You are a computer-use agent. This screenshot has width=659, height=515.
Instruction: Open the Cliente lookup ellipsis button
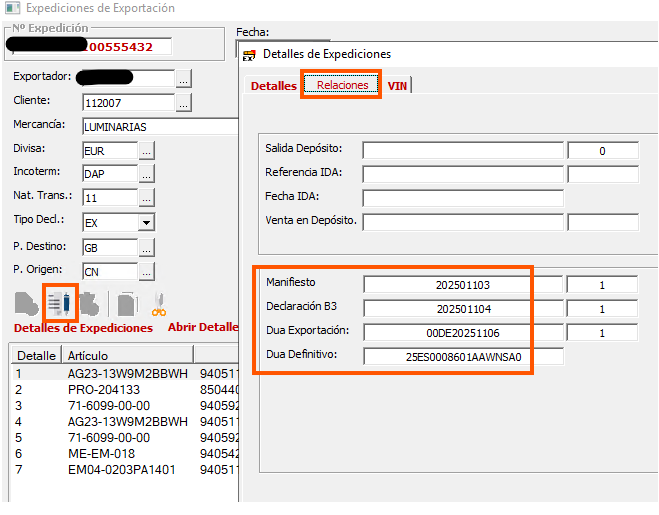183,102
